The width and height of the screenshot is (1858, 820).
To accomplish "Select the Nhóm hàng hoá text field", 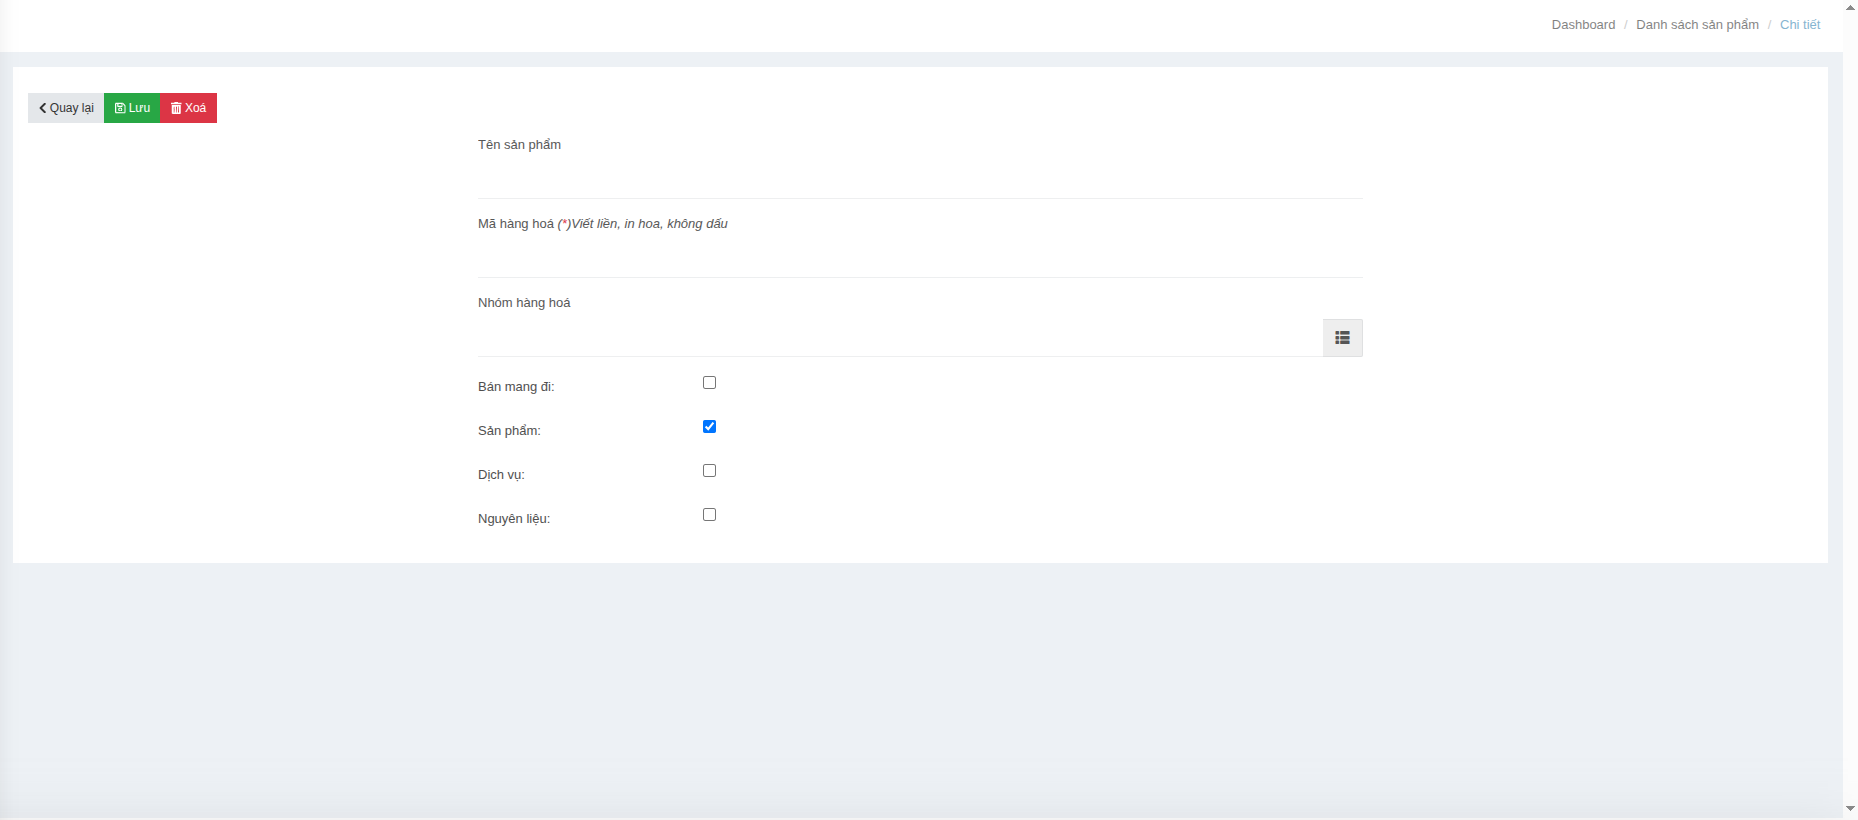I will [x=899, y=338].
